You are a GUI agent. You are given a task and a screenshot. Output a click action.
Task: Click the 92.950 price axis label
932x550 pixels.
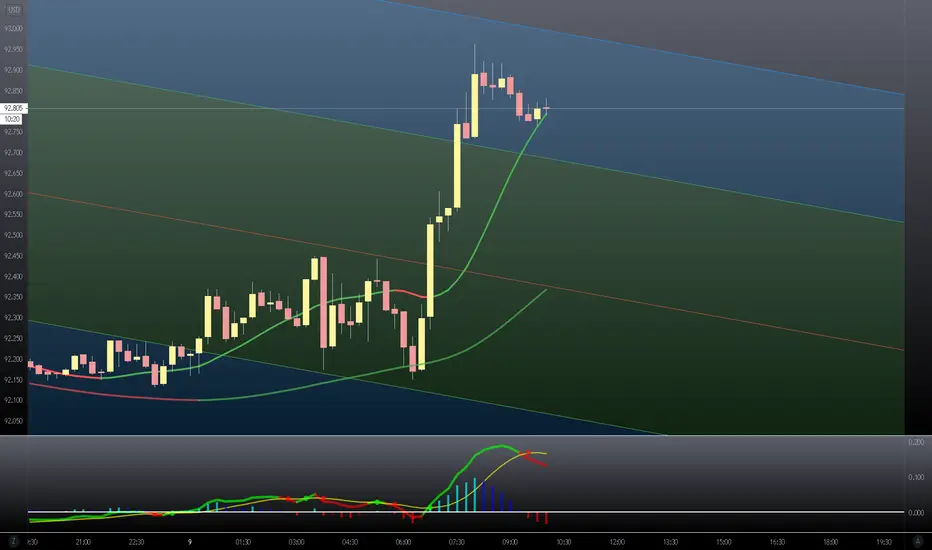[x=13, y=49]
